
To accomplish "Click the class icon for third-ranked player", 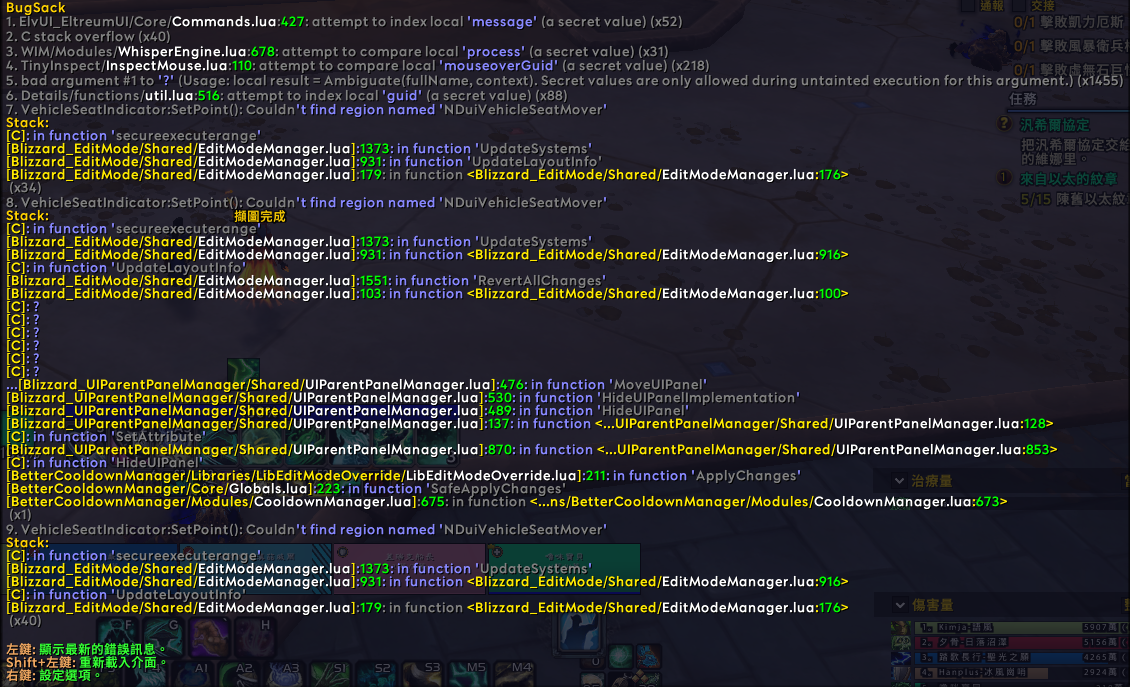I will 899,658.
